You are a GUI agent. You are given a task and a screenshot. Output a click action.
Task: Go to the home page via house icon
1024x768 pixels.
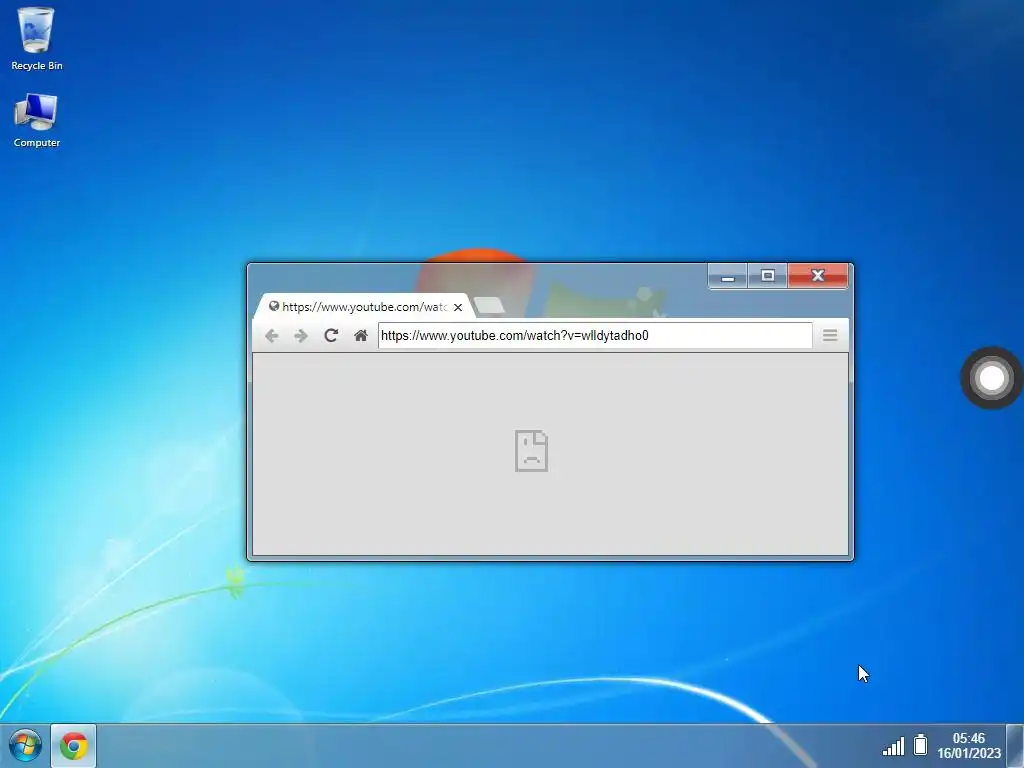(360, 336)
